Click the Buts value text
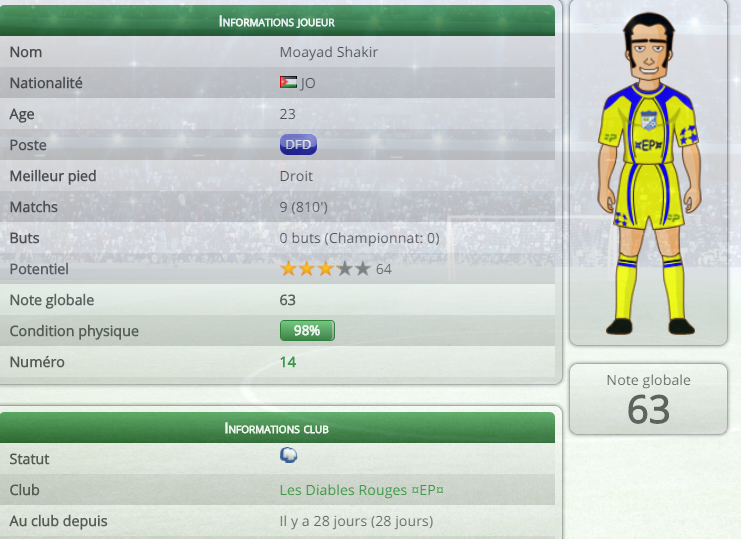 point(360,238)
